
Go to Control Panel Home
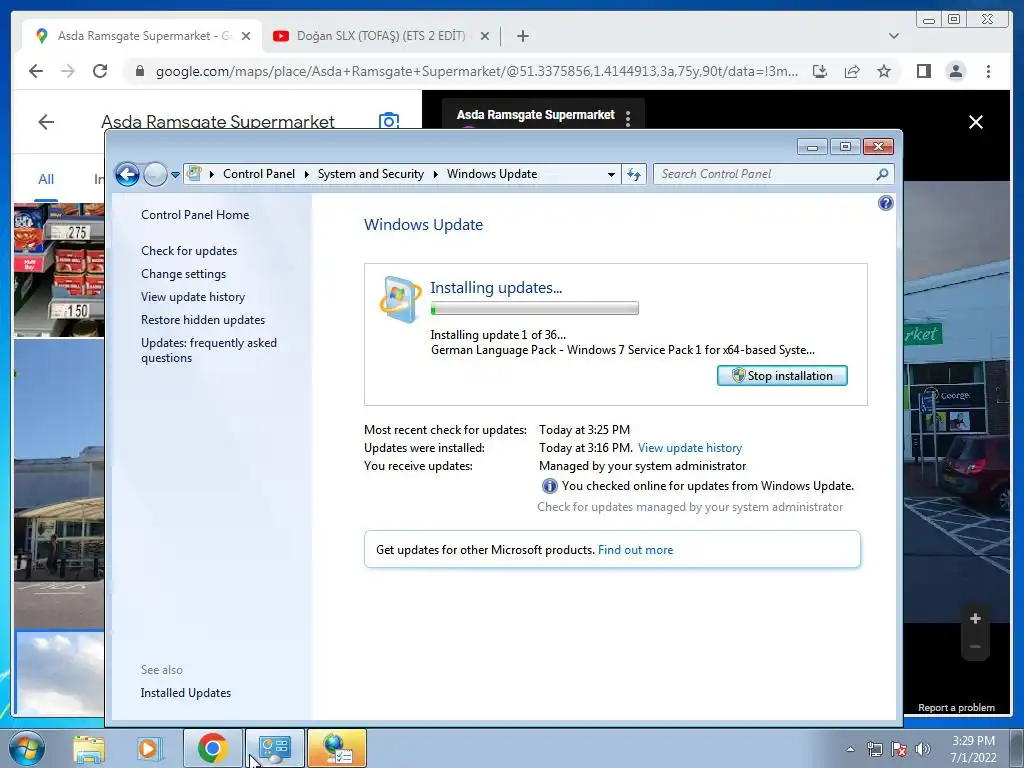[195, 215]
